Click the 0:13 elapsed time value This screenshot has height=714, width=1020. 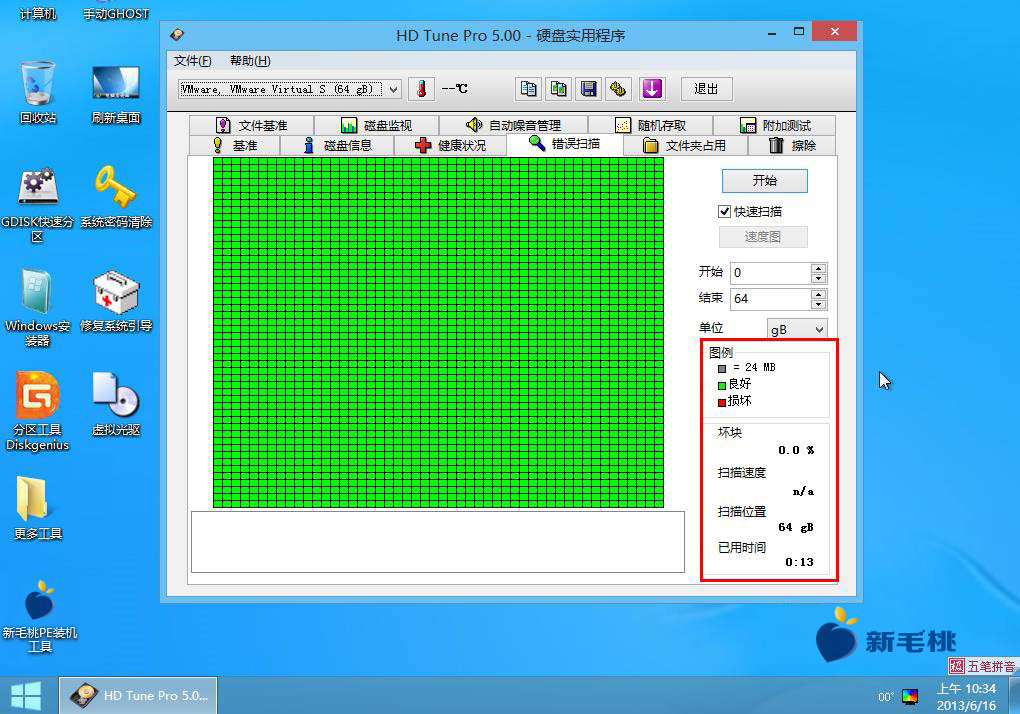click(x=799, y=562)
